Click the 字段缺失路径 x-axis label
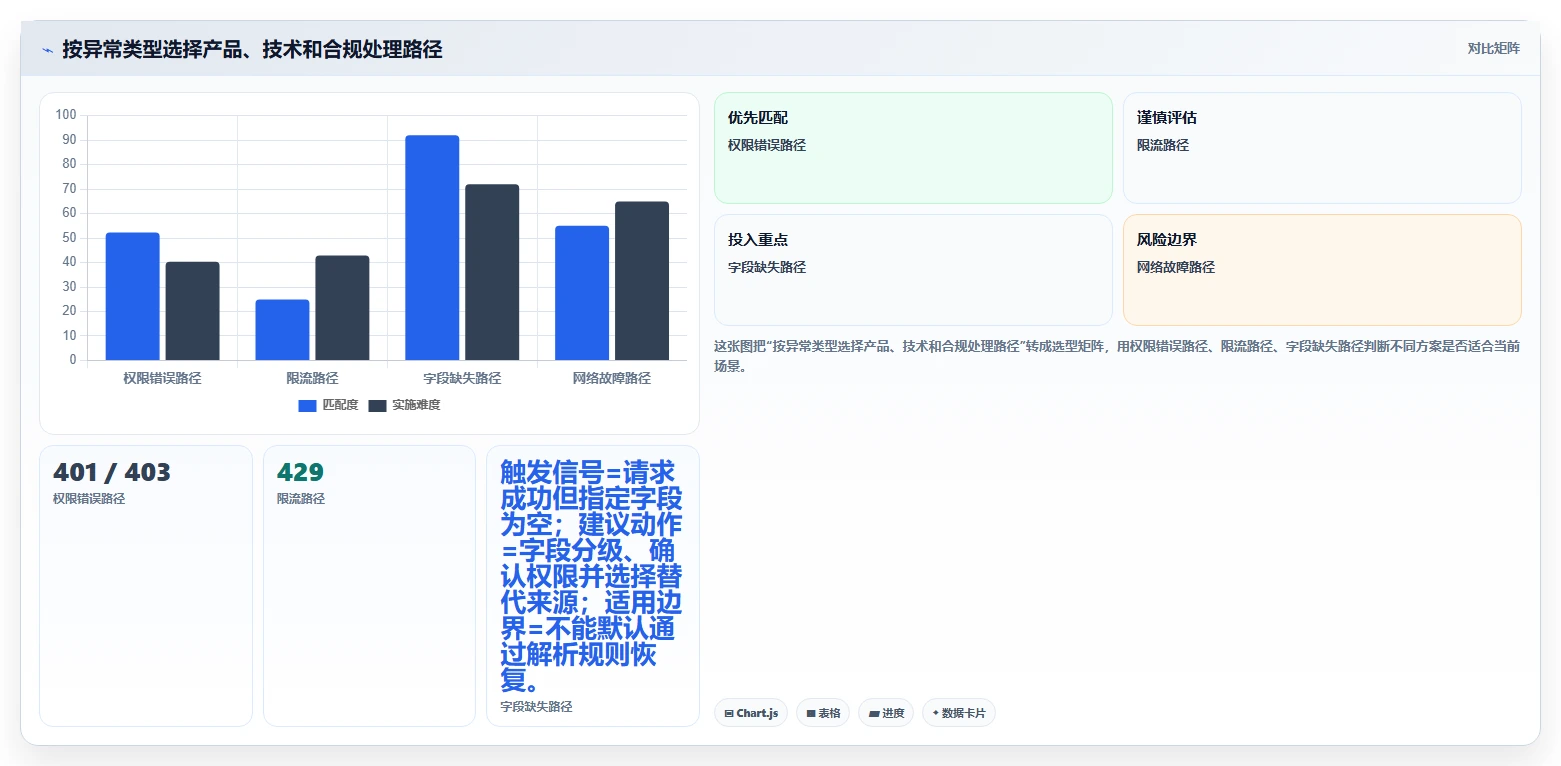This screenshot has width=1561, height=766. (x=462, y=378)
